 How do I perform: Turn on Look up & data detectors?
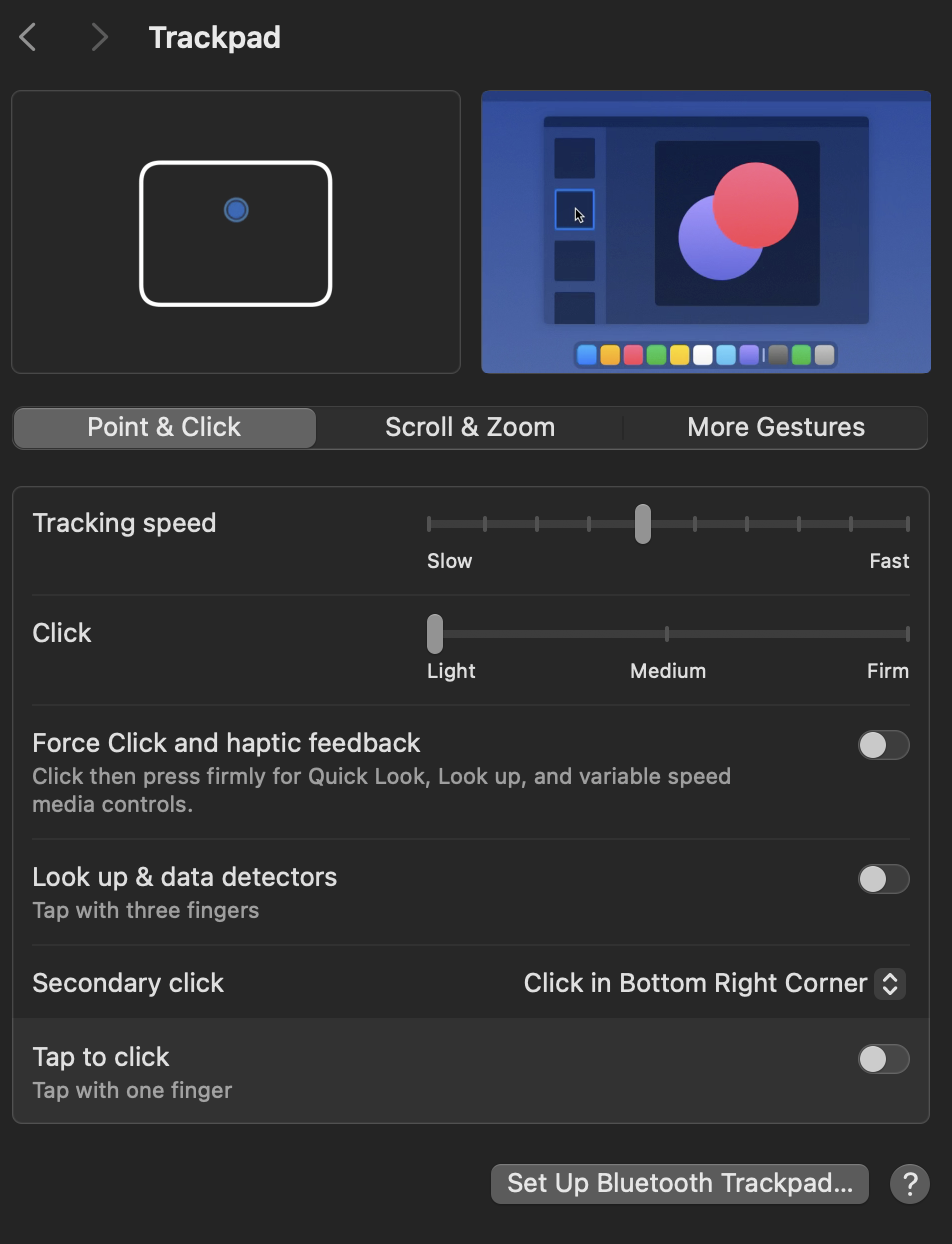coord(883,879)
